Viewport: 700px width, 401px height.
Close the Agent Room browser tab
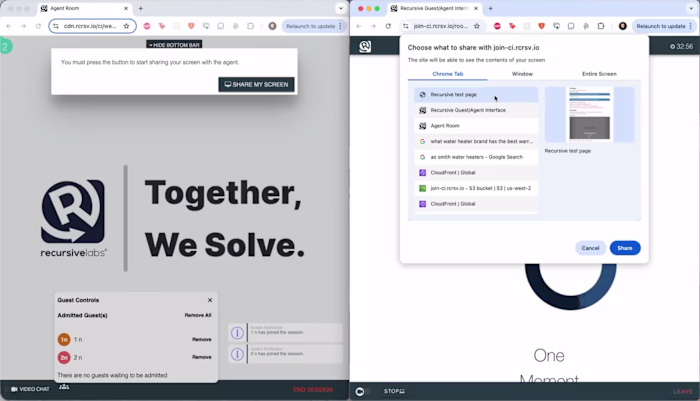[125, 8]
